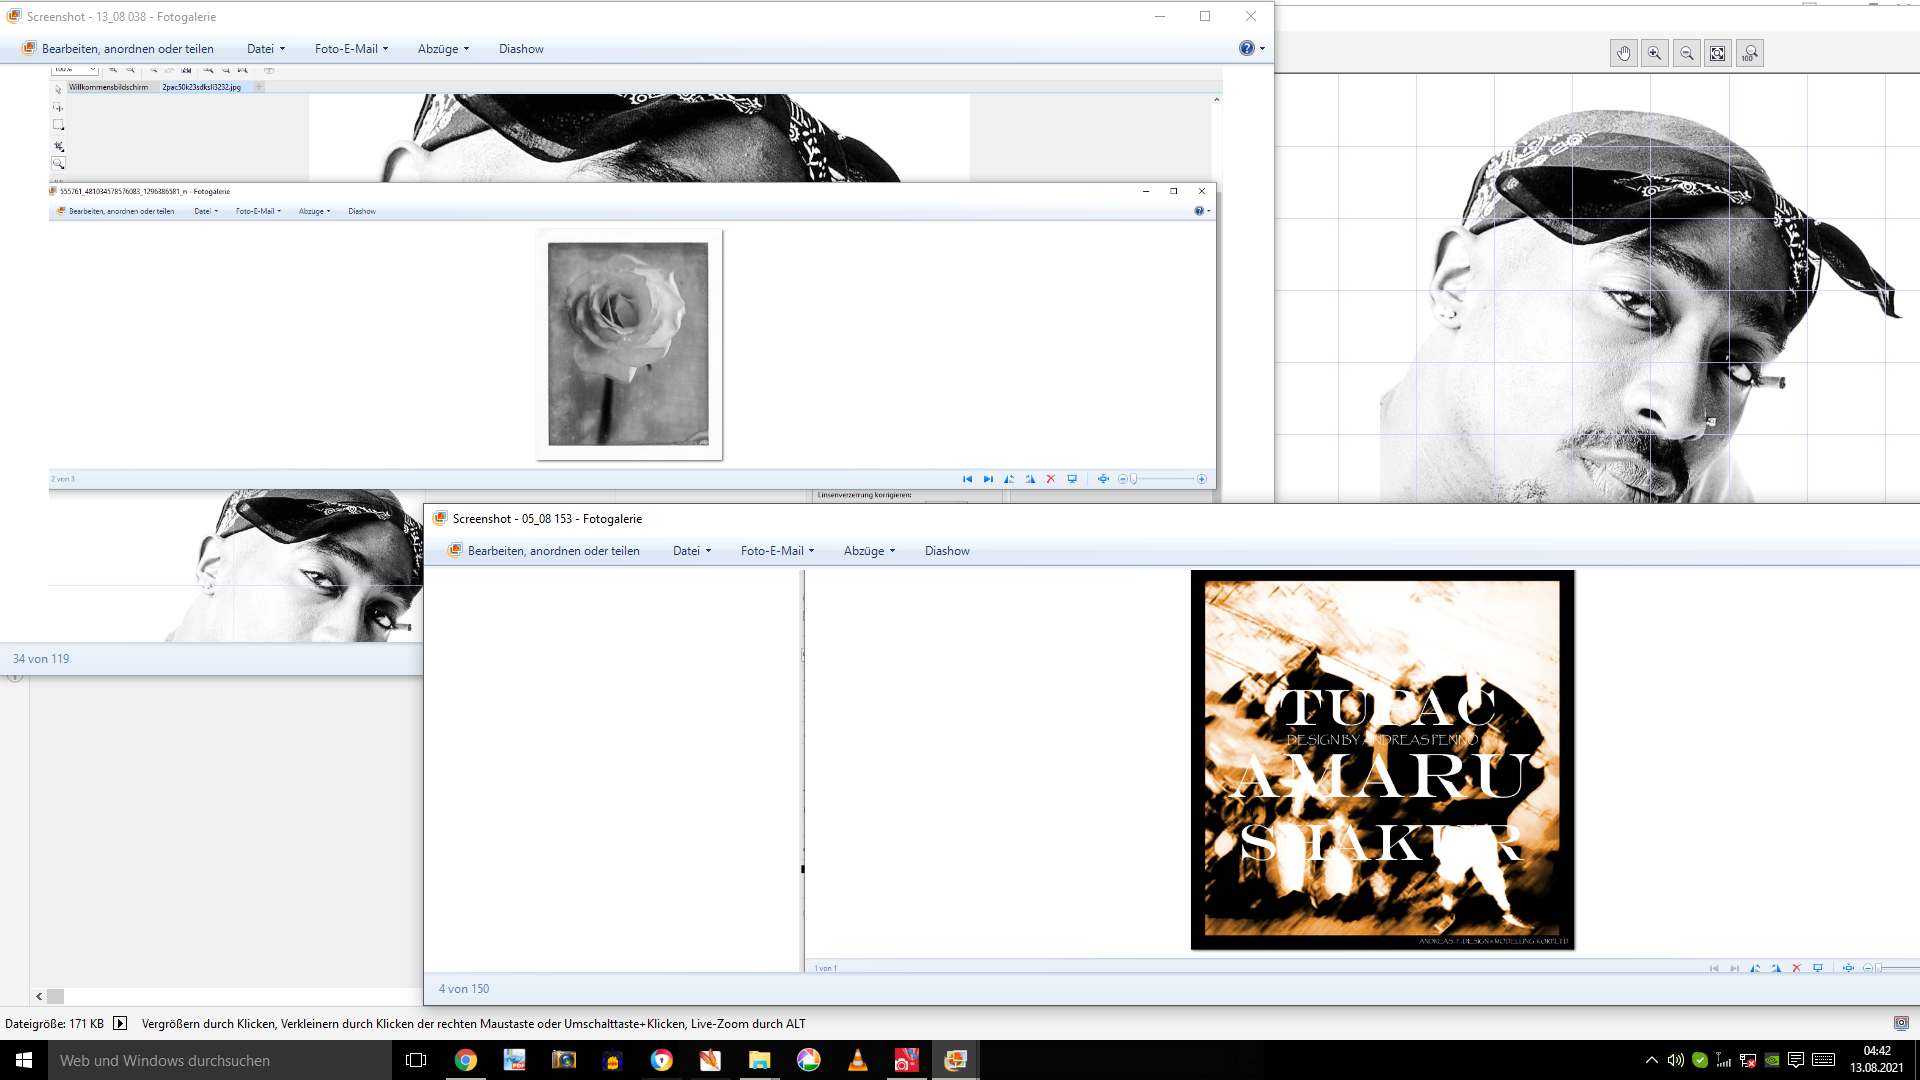The height and width of the screenshot is (1080, 1920).
Task: Click red delete X in rose window
Action: [x=1051, y=479]
